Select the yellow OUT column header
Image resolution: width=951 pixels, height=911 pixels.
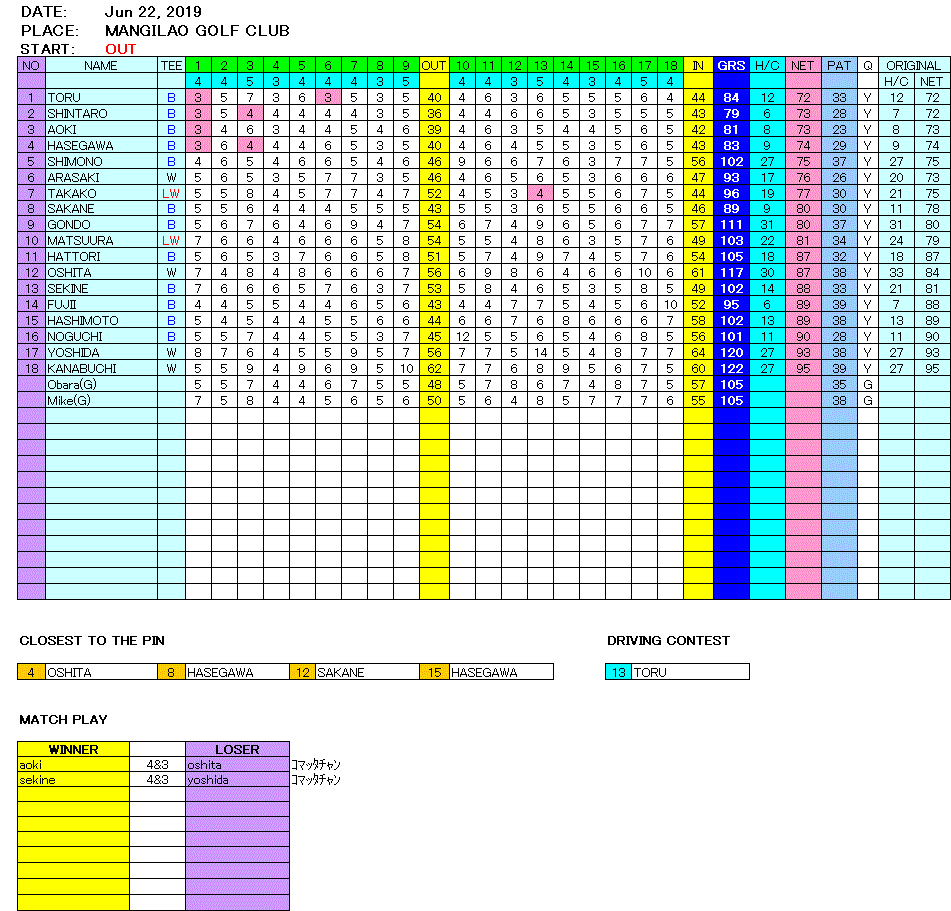tap(434, 65)
